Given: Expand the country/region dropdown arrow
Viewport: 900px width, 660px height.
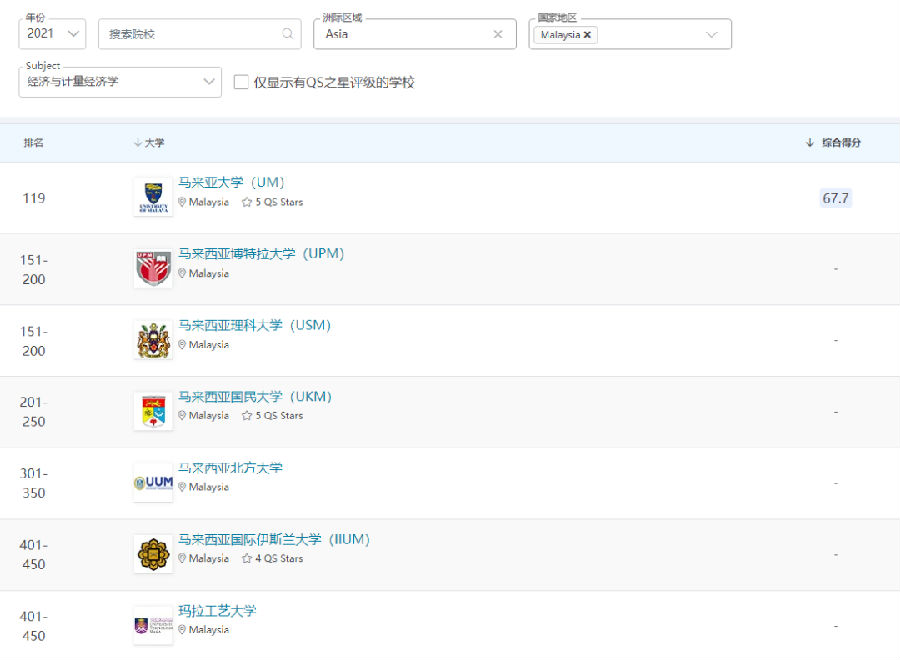Looking at the screenshot, I should coord(712,35).
